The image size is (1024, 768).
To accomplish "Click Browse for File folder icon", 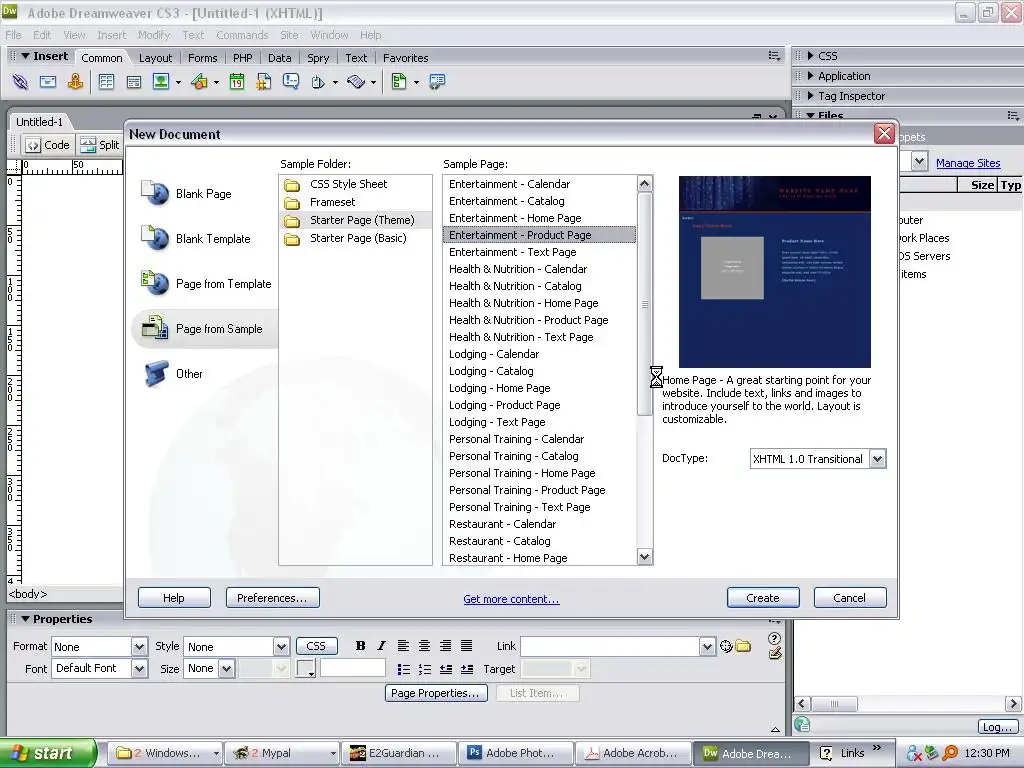I will pos(743,646).
